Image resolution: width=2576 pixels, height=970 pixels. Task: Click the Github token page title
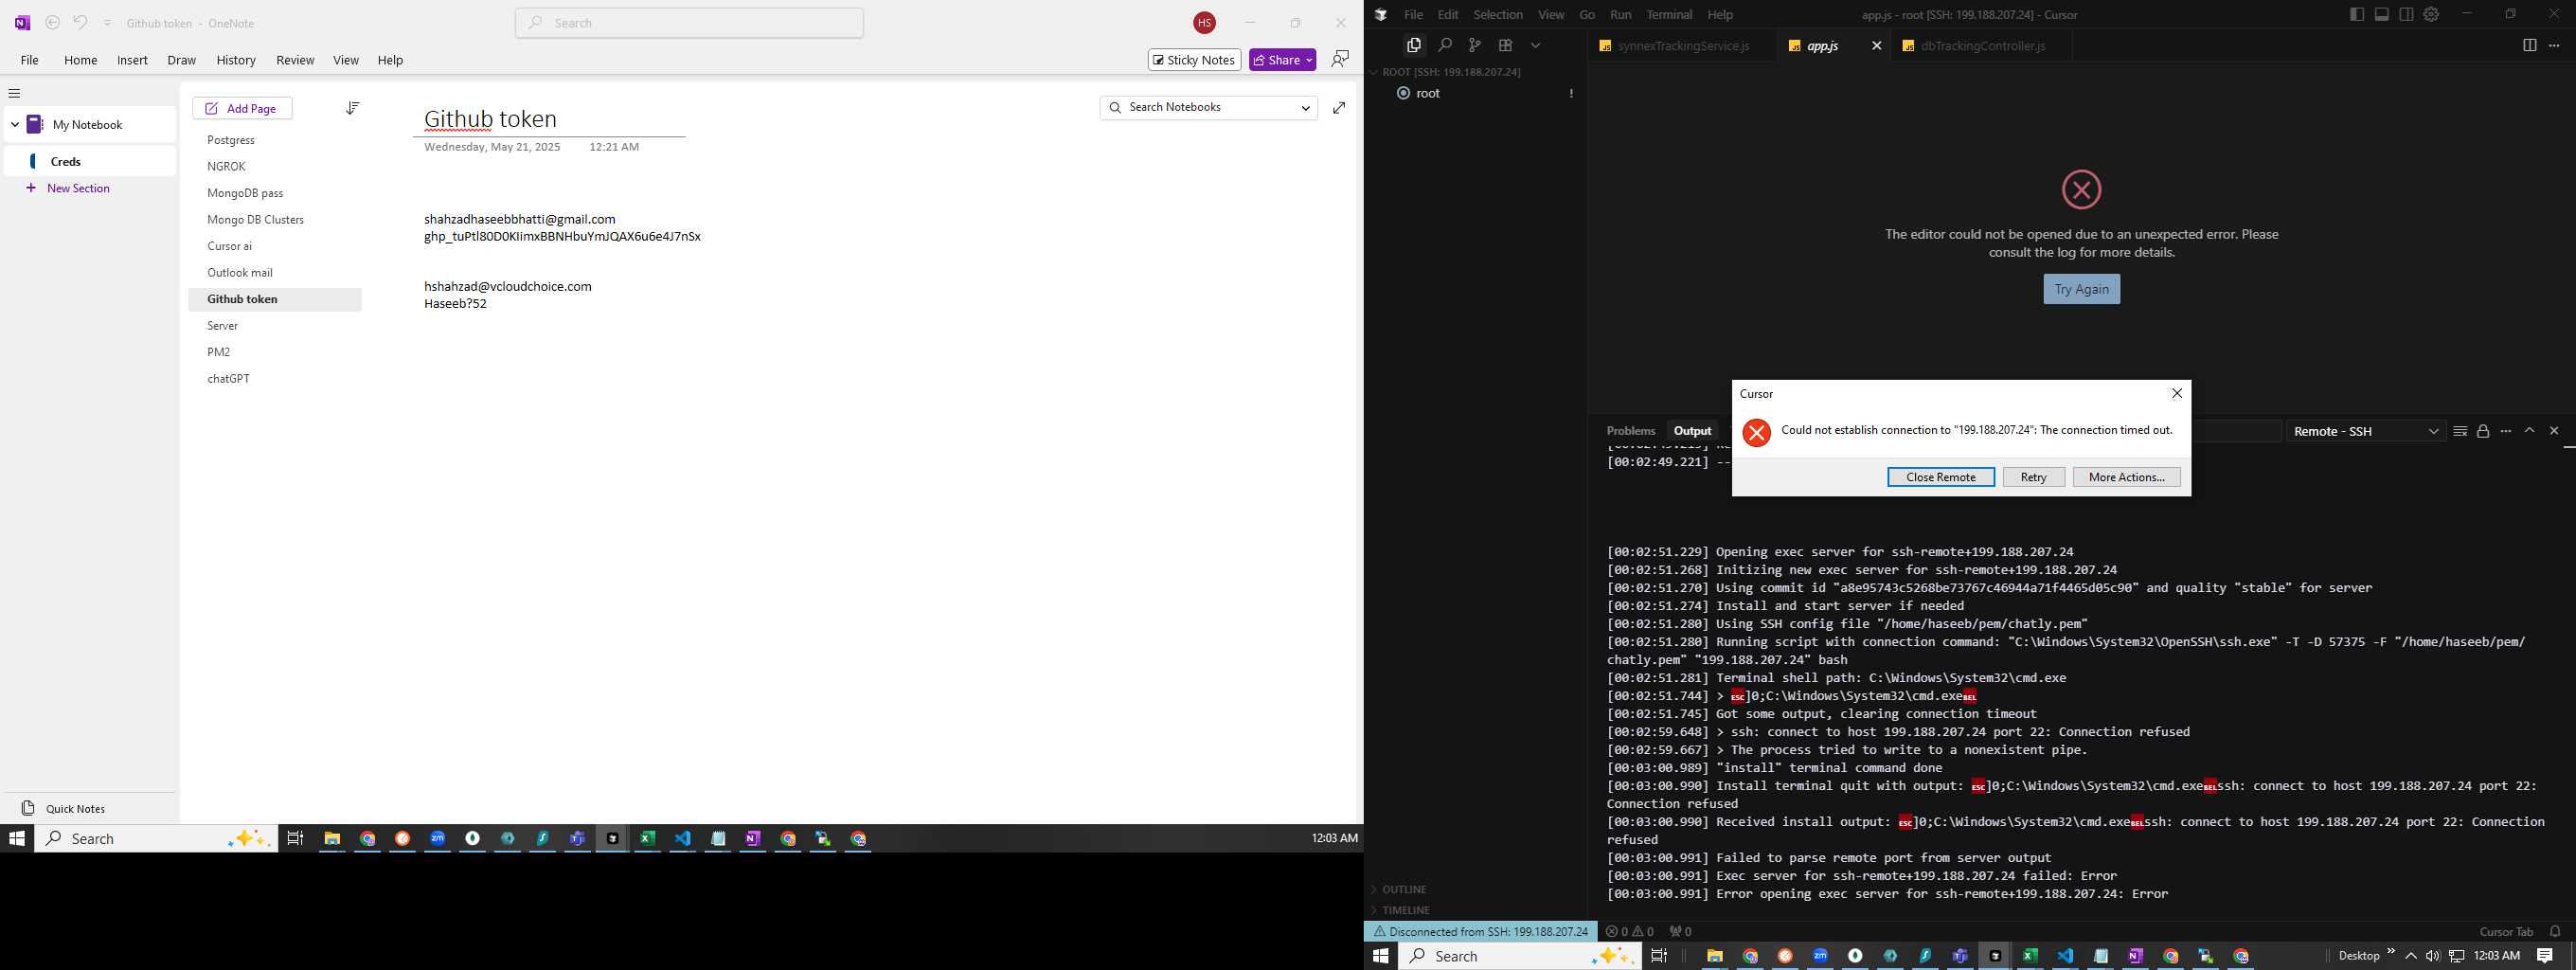tap(490, 119)
